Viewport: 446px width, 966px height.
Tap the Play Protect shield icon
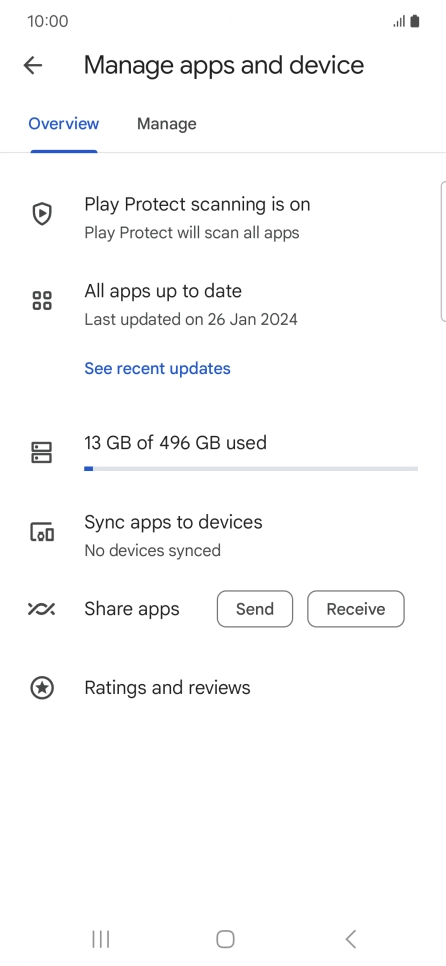click(x=42, y=214)
